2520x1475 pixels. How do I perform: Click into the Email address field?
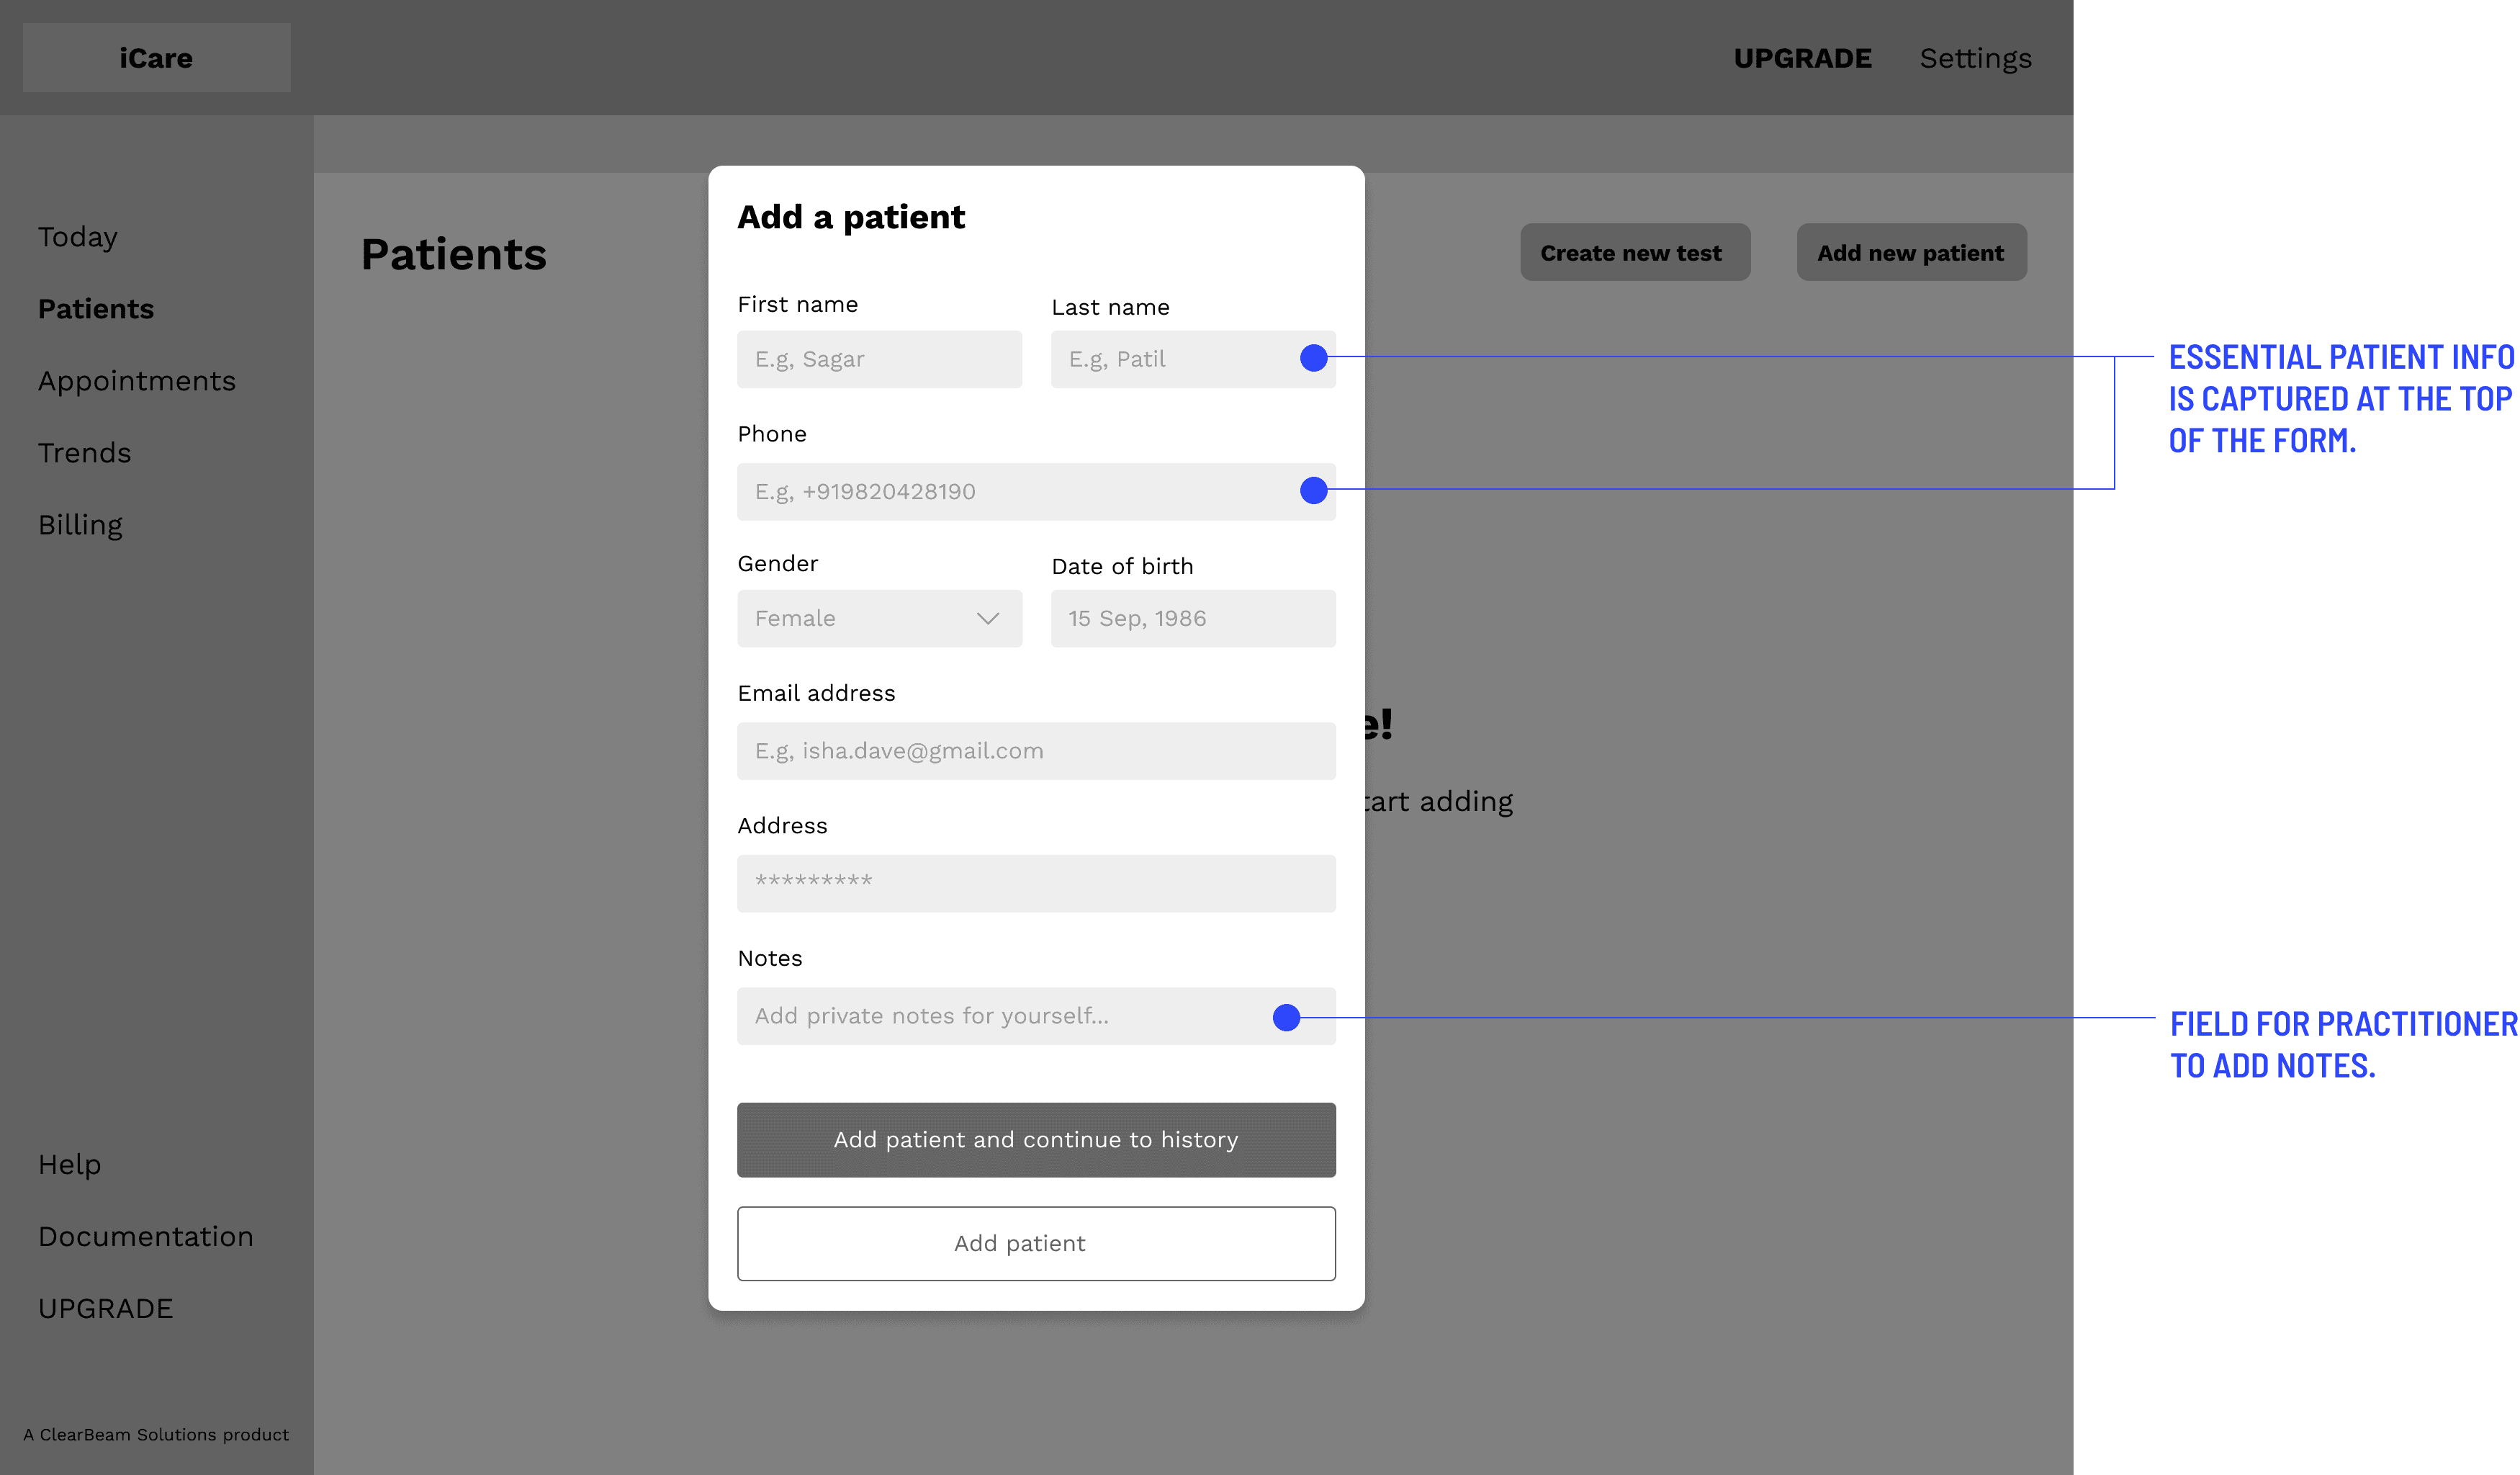tap(1036, 751)
